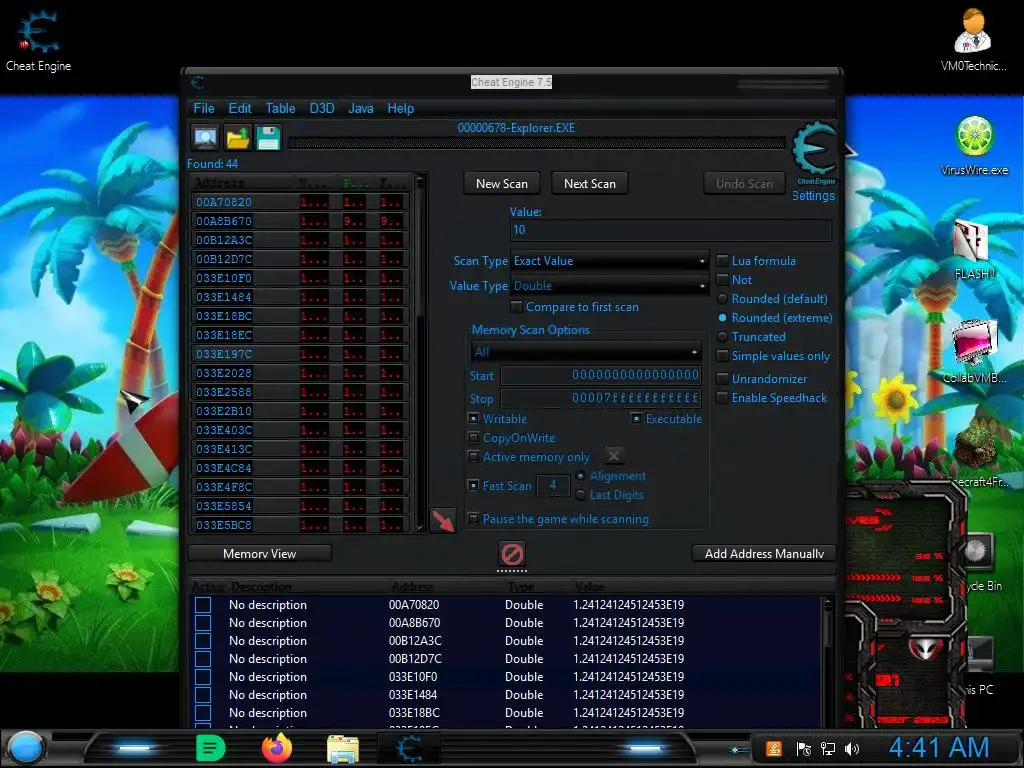Click the scan progress bar

pyautogui.click(x=537, y=143)
